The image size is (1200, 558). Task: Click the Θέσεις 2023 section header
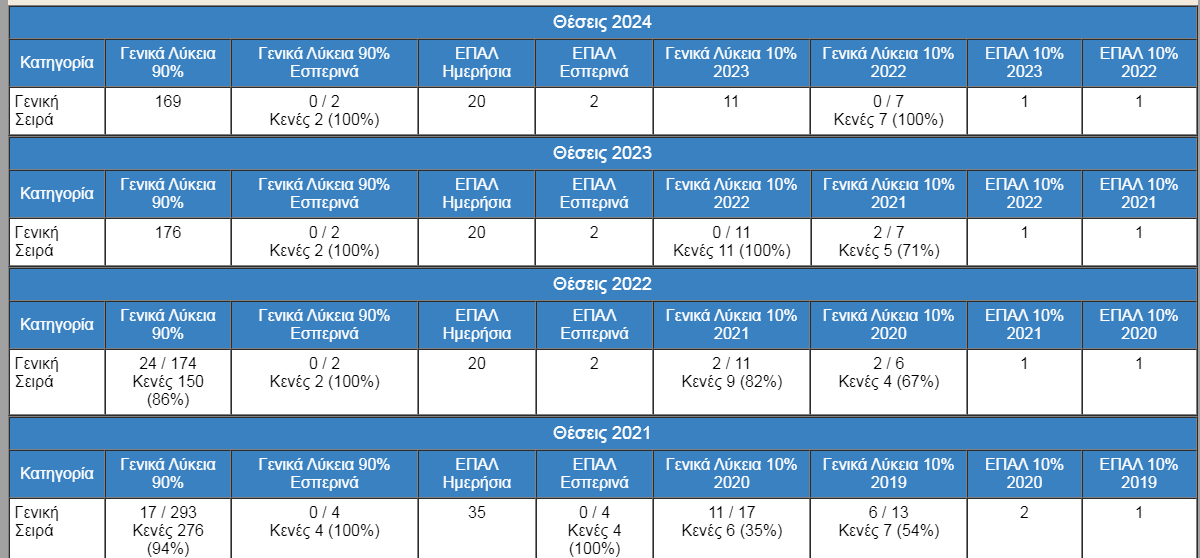[602, 153]
